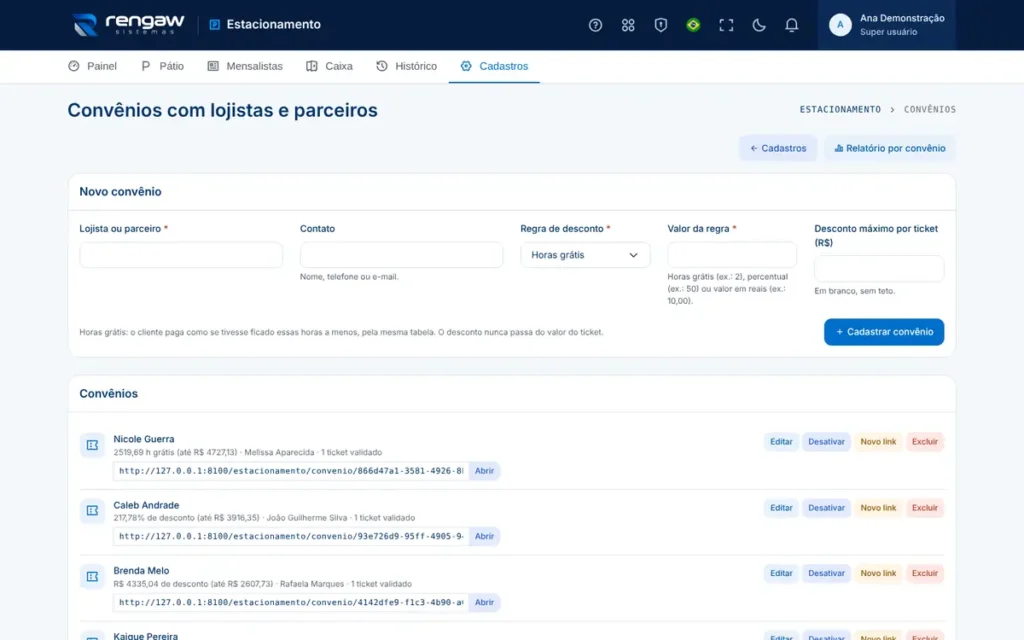
Task: Click Brenda Melo ticket icon
Action: point(92,577)
